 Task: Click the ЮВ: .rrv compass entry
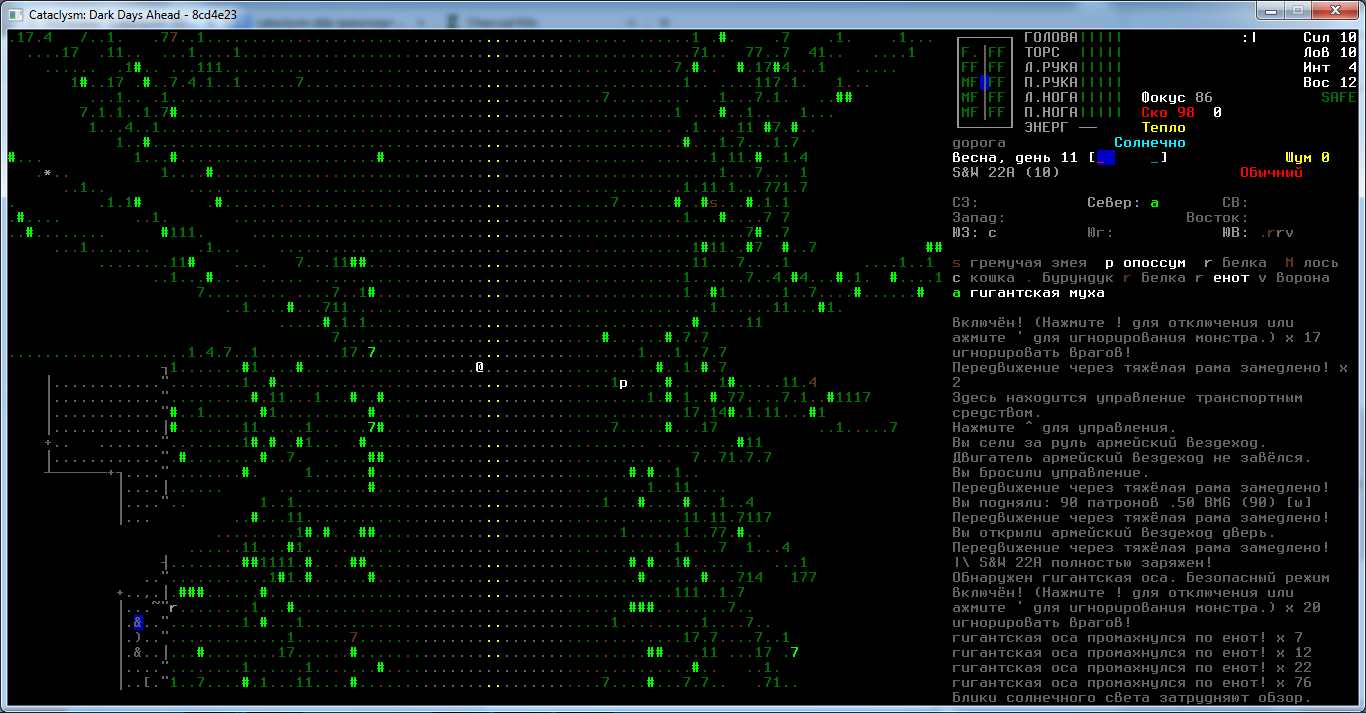point(1257,232)
